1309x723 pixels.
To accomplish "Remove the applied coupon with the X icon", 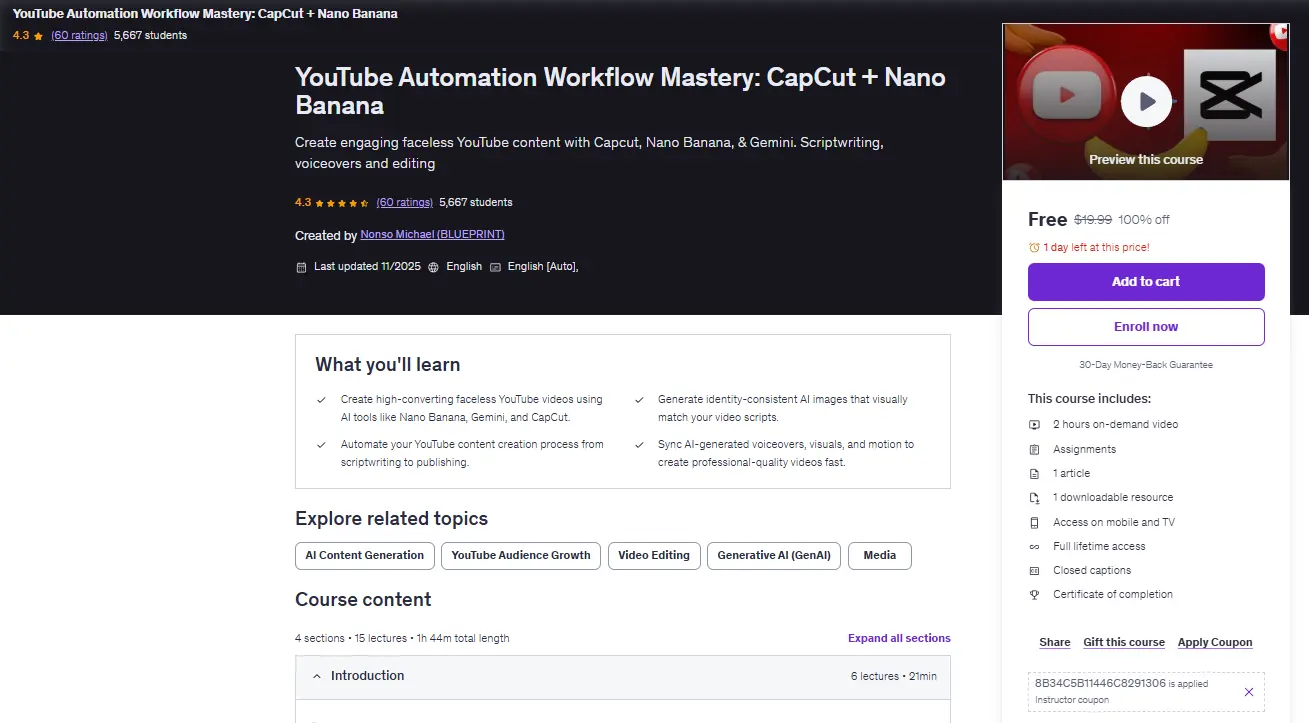I will (x=1249, y=692).
